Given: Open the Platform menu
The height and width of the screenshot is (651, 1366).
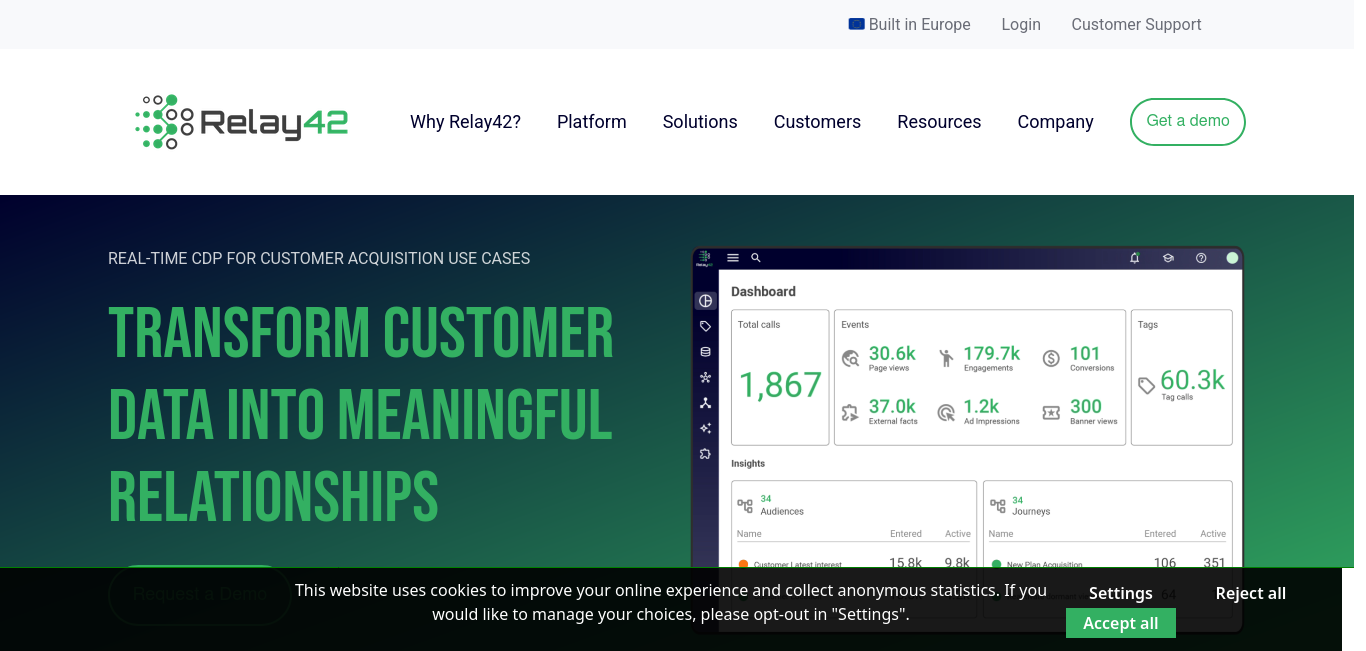Looking at the screenshot, I should (x=592, y=122).
